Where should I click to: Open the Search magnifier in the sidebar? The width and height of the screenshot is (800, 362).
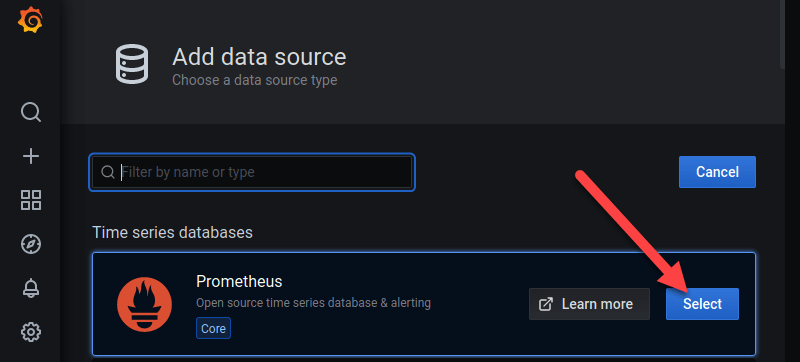click(31, 112)
